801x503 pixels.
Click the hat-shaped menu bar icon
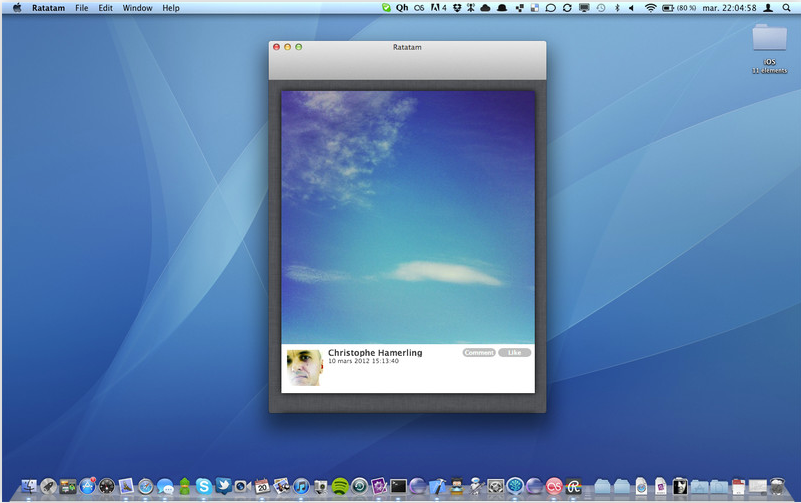502,8
